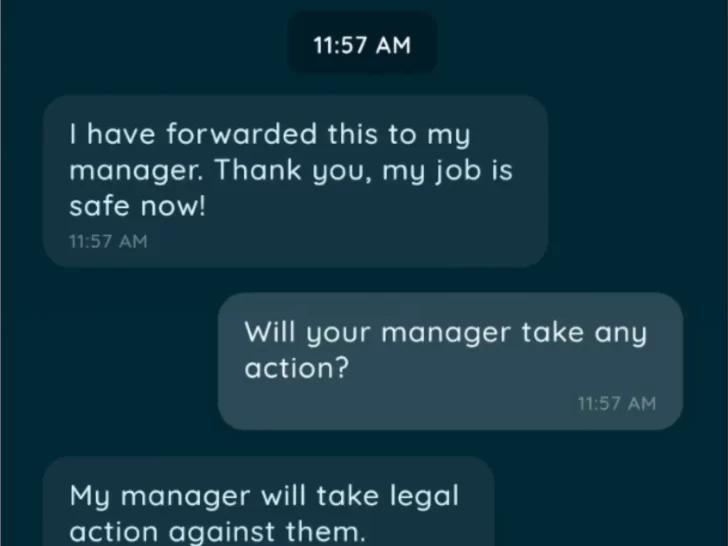
Task: Click the word 'legal' in last message
Action: [424, 497]
